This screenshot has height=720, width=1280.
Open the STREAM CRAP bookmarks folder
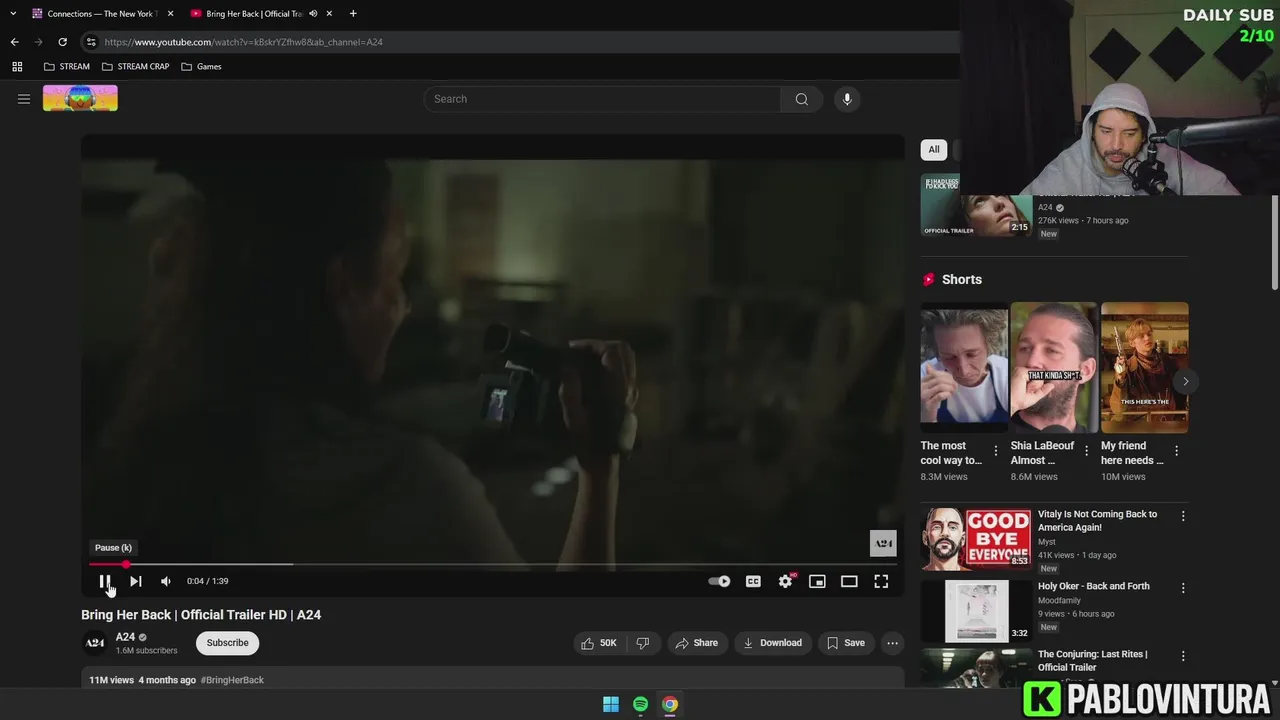[x=136, y=67]
